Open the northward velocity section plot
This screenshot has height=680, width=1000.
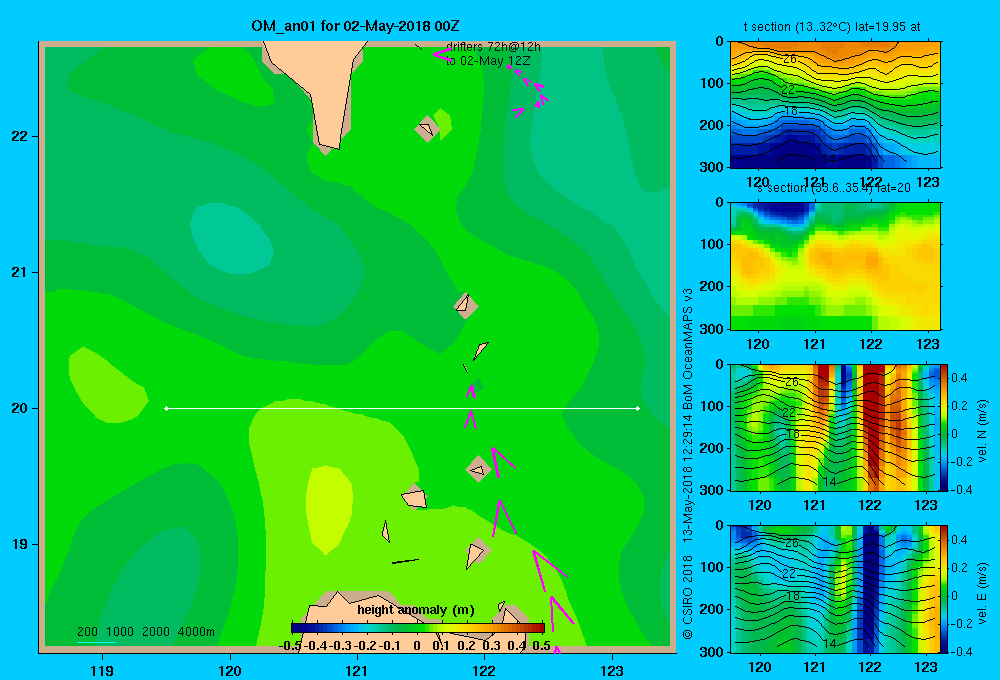click(x=835, y=427)
